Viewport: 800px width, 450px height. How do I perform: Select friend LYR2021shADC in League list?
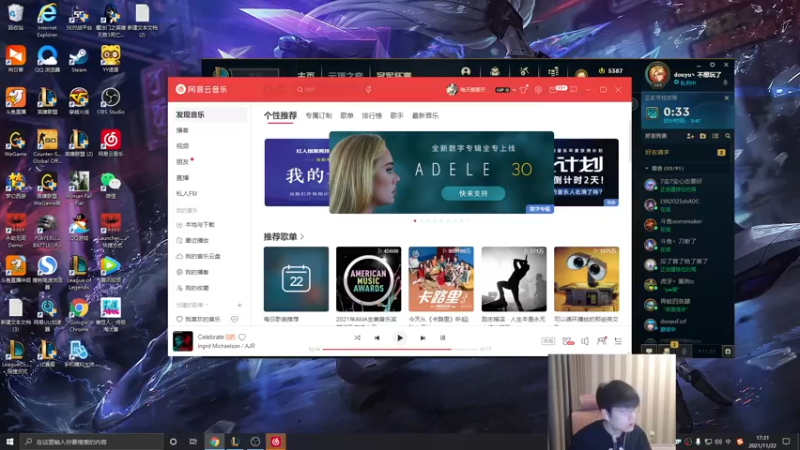click(x=687, y=205)
